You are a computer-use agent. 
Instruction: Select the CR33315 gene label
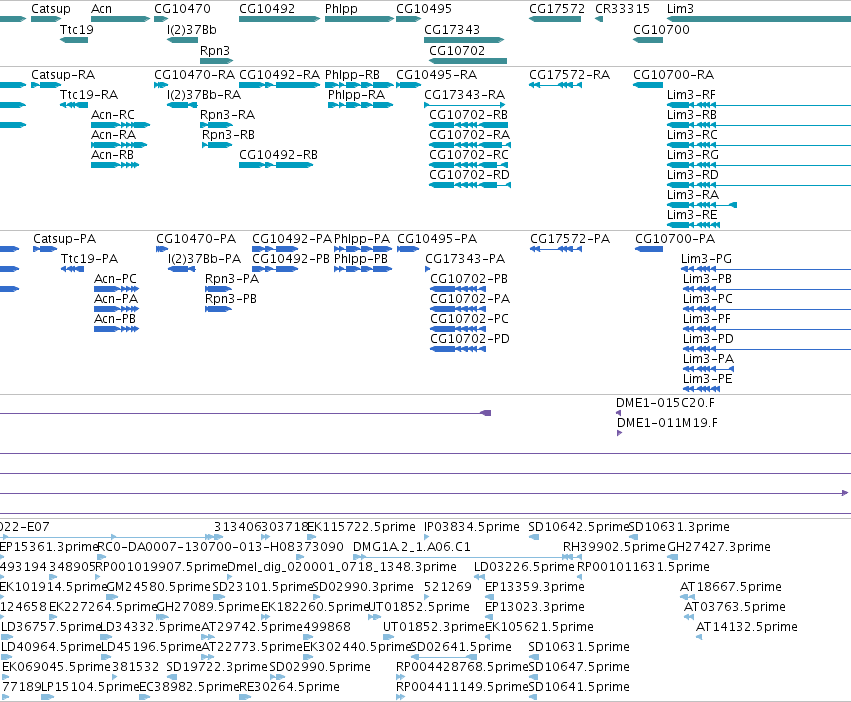623,9
